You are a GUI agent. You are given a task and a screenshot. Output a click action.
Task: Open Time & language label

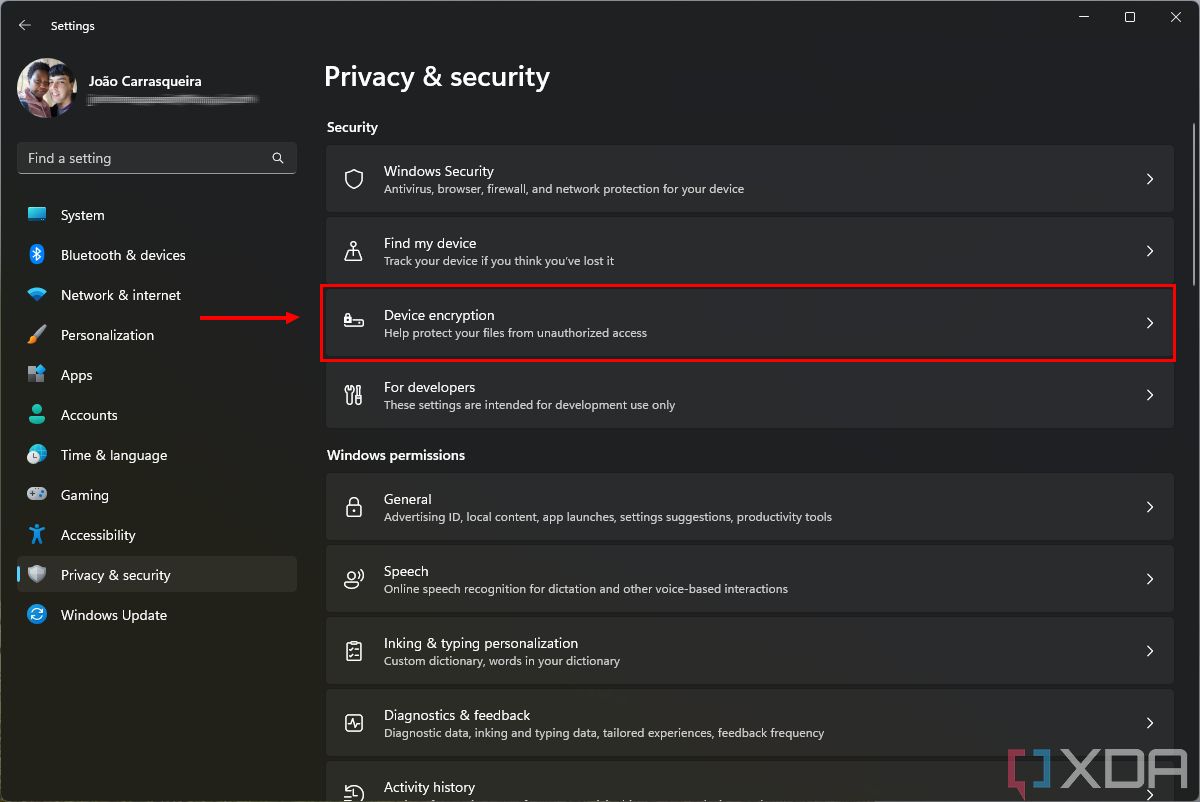tap(114, 455)
